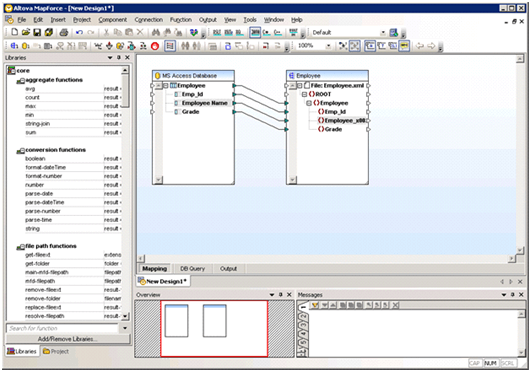Screen dimensions: 531x372
Task: Open a file with the folder icon
Action: click(26, 32)
